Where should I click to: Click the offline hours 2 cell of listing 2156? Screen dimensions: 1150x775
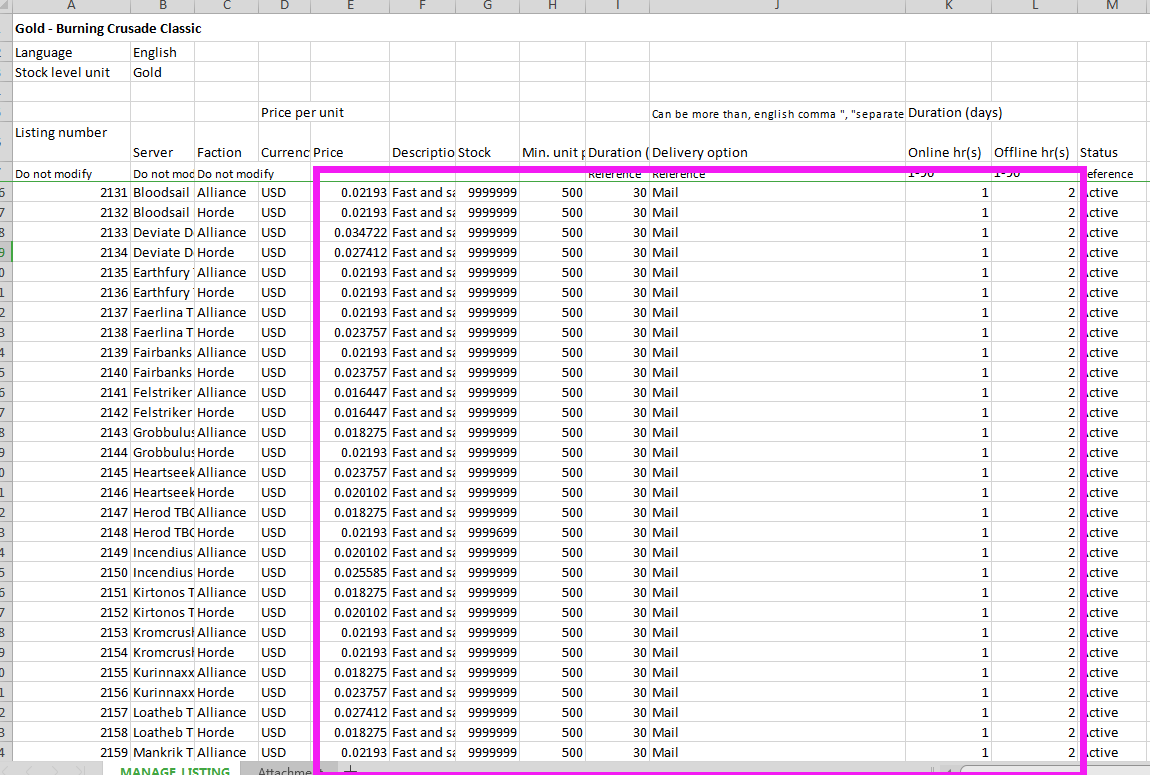click(1034, 692)
